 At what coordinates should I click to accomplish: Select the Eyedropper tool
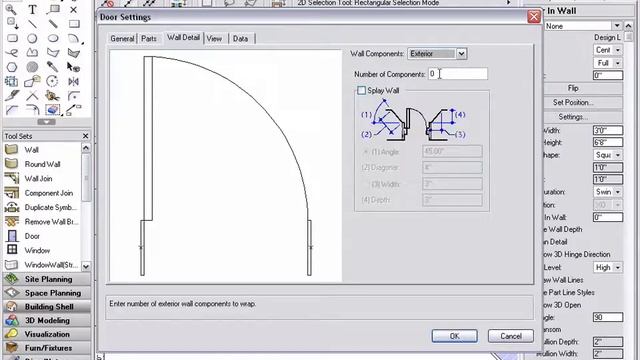pos(53,67)
